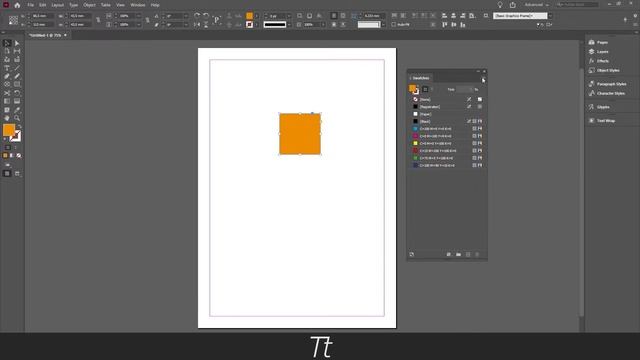640x360 pixels.
Task: Click New Swatch icon at Swatches panel bottom
Action: pyautogui.click(x=468, y=254)
